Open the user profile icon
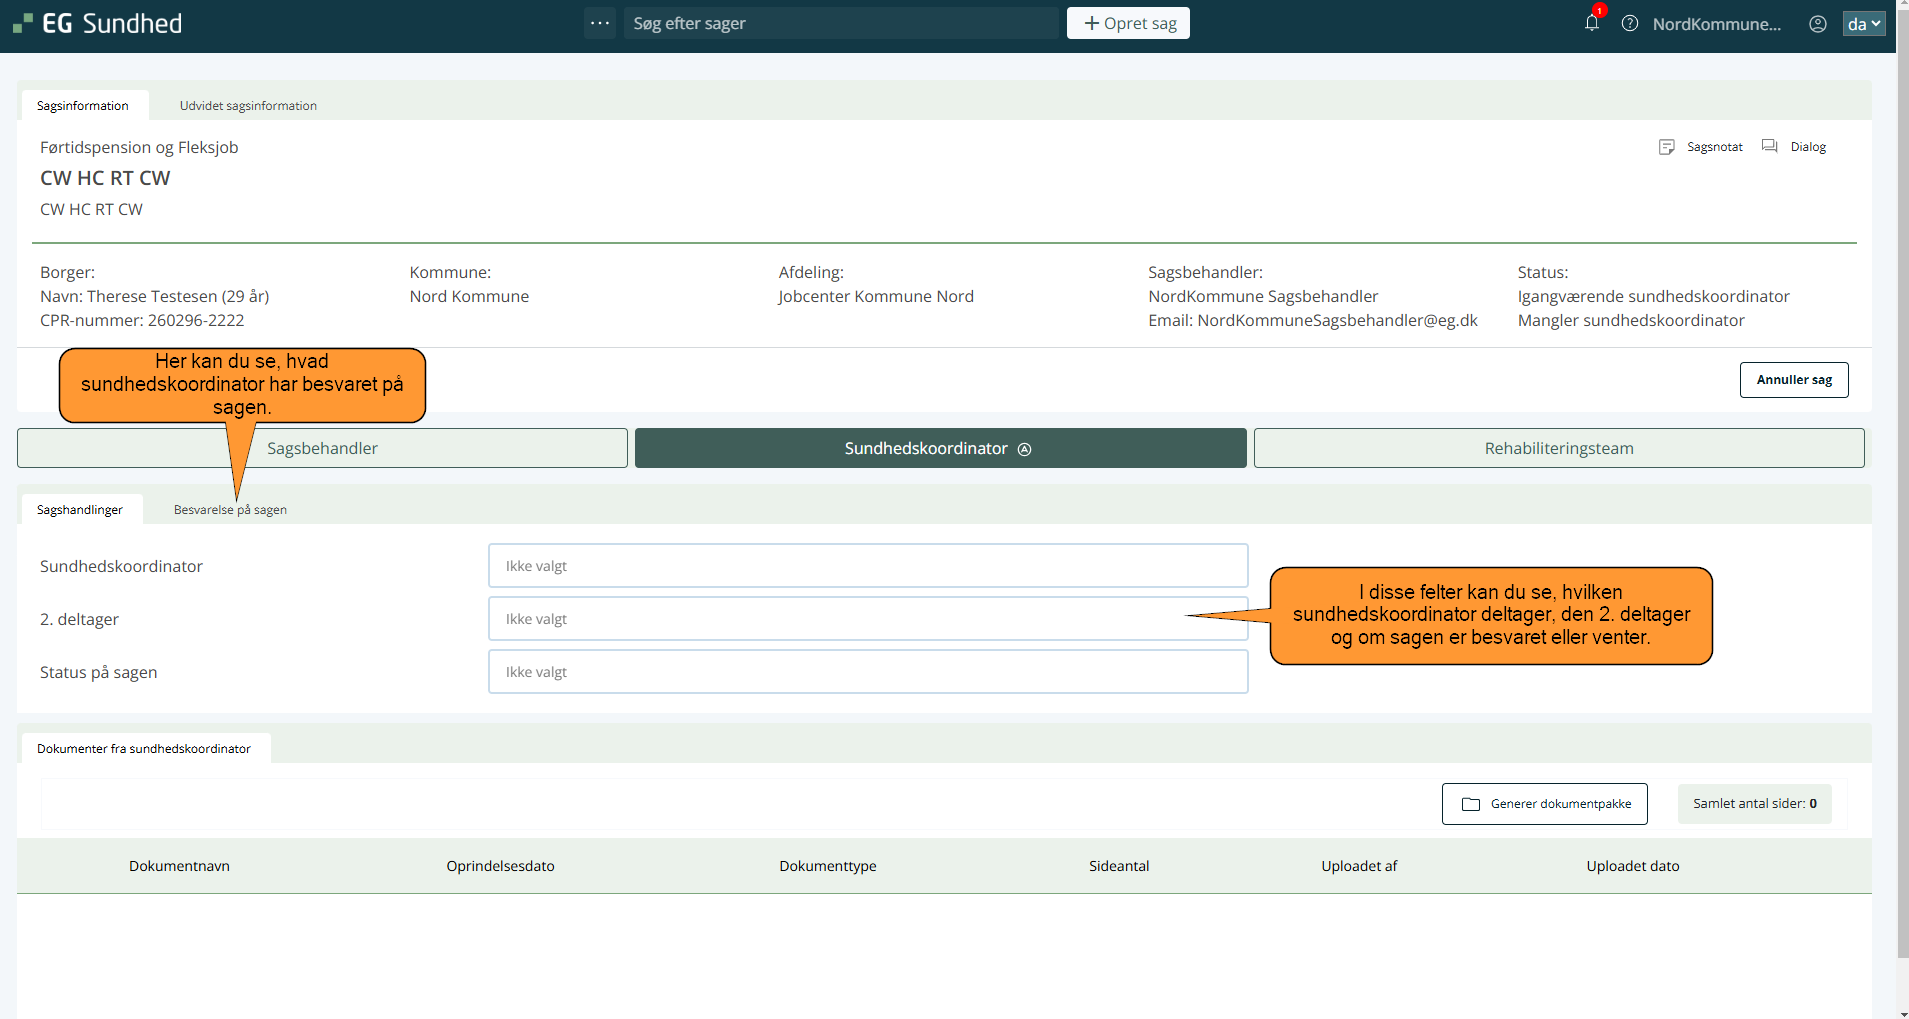Image resolution: width=1909 pixels, height=1019 pixels. click(1817, 24)
